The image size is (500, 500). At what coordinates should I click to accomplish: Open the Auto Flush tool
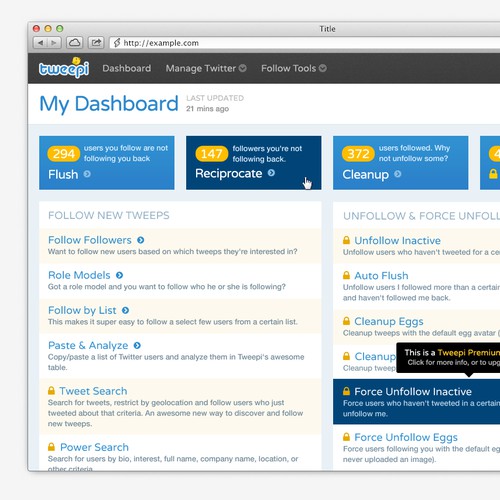point(381,276)
